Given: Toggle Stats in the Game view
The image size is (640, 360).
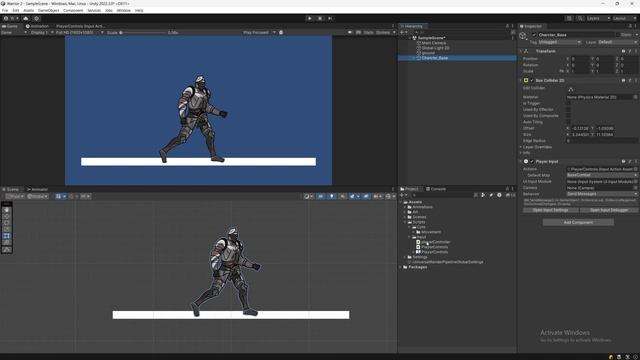Looking at the screenshot, I should click(368, 32).
